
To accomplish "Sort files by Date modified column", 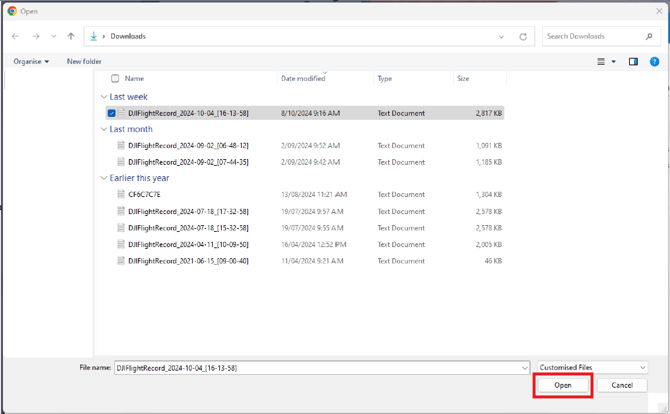I will (x=303, y=78).
